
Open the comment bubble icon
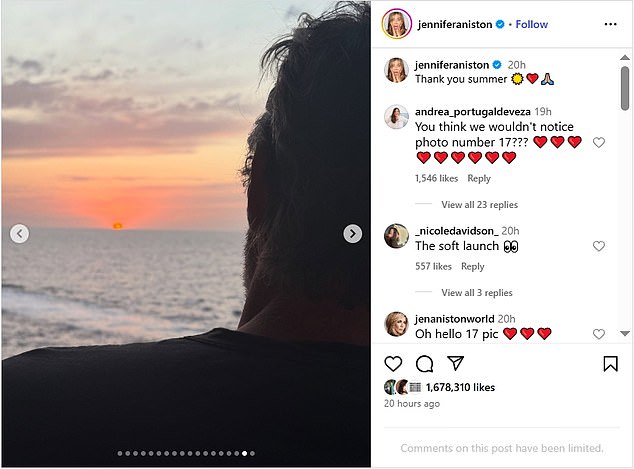424,364
